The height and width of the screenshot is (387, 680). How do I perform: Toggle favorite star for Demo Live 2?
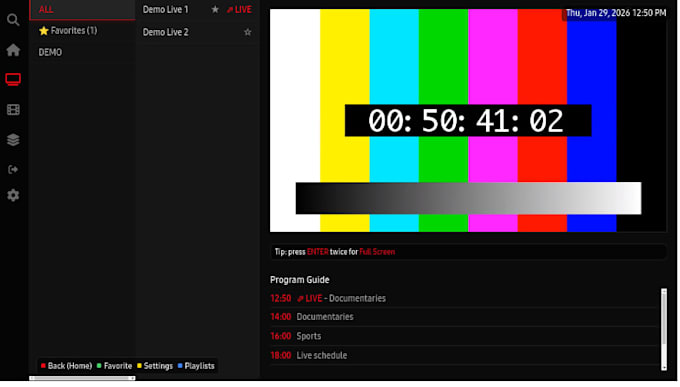pyautogui.click(x=248, y=32)
